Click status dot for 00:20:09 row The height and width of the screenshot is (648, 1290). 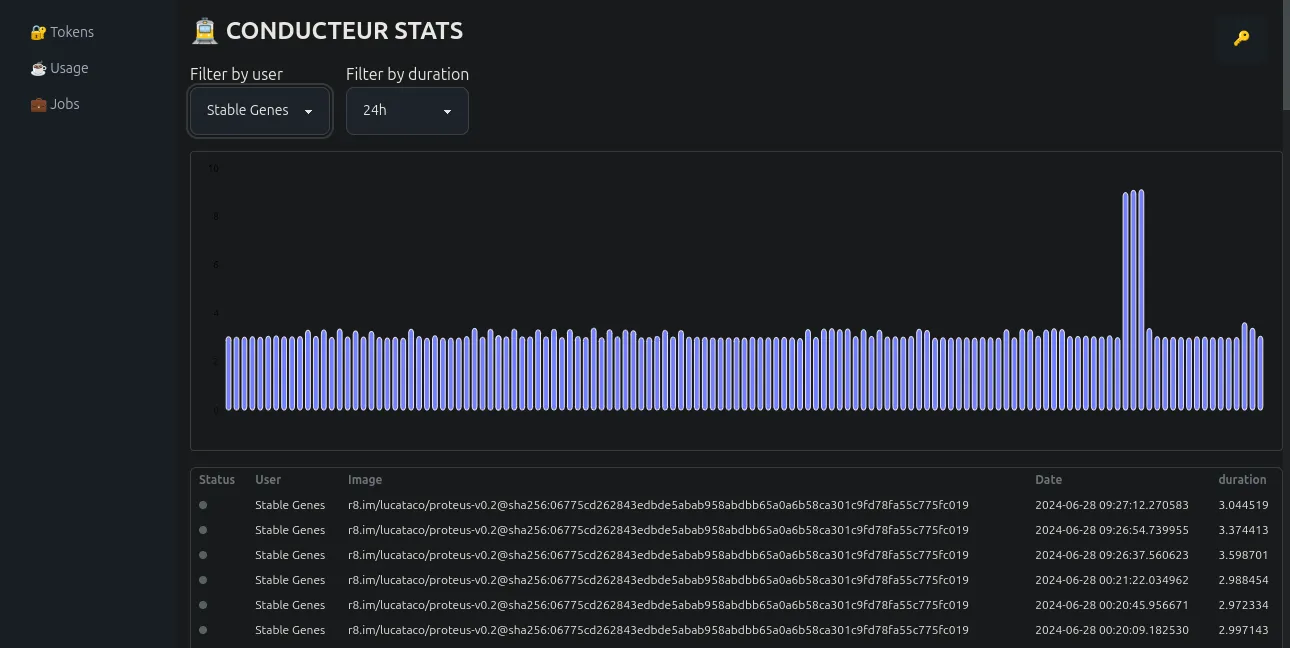click(203, 630)
